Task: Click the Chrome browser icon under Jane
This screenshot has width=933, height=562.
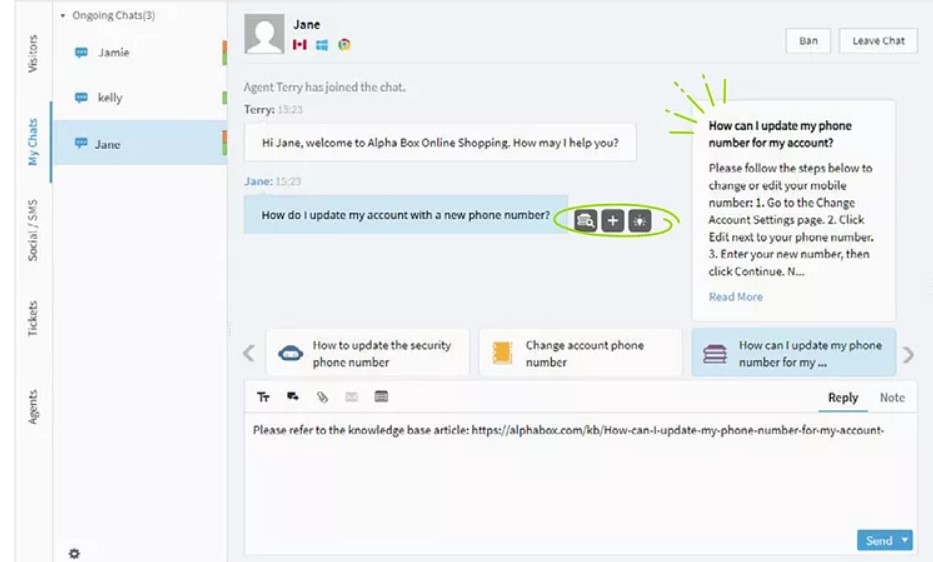Action: tap(344, 45)
